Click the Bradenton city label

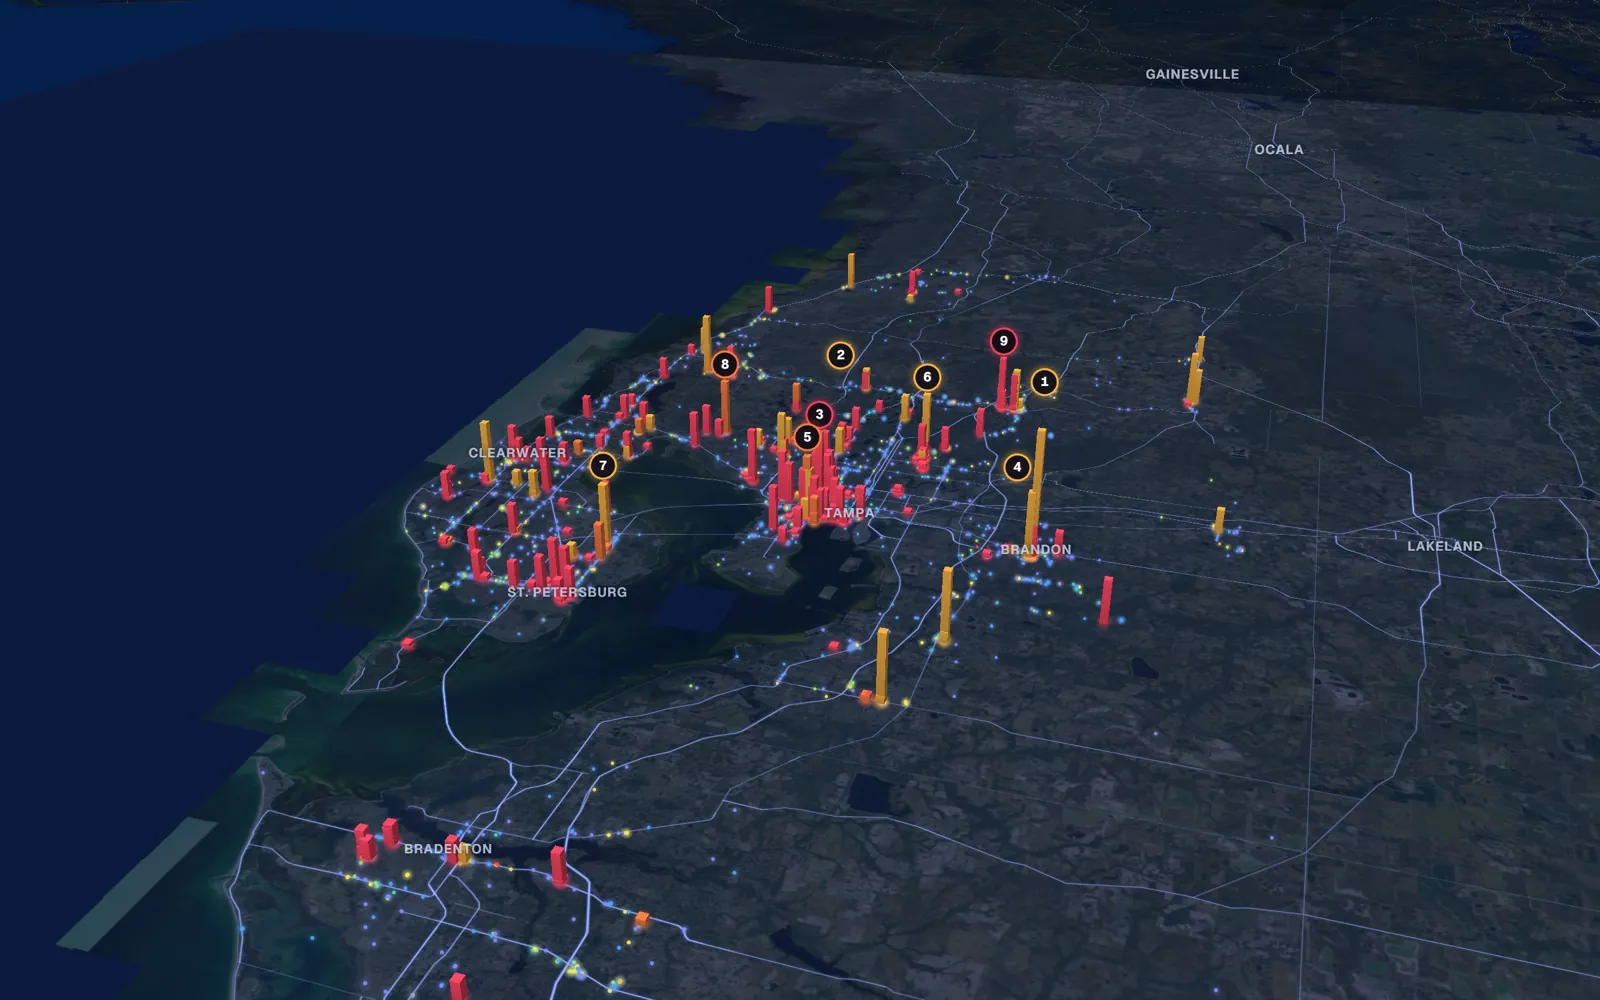448,849
